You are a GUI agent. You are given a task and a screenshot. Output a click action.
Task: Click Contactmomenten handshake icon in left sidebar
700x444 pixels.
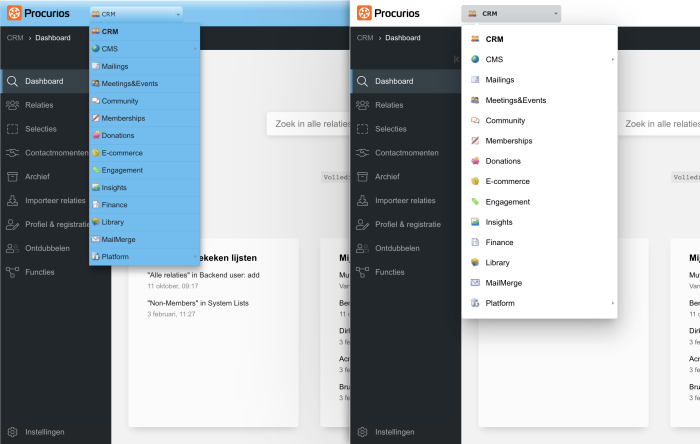coord(12,153)
